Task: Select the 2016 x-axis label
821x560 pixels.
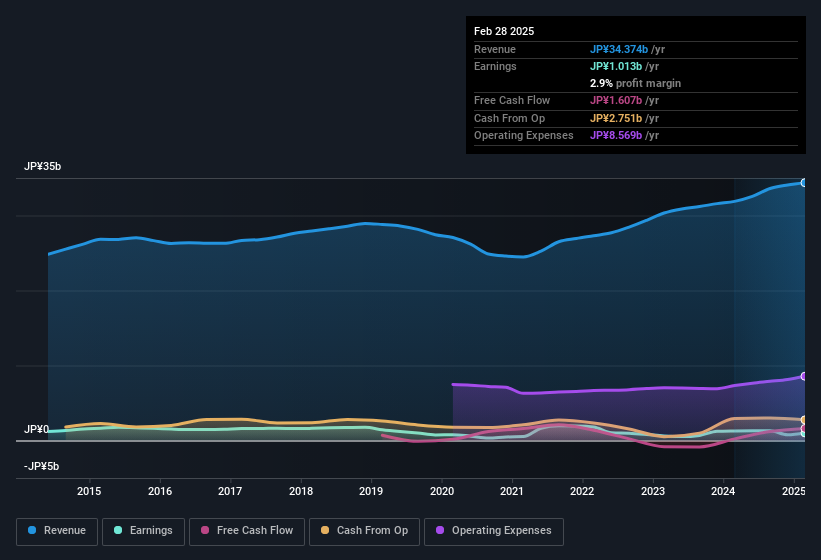Action: [160, 491]
